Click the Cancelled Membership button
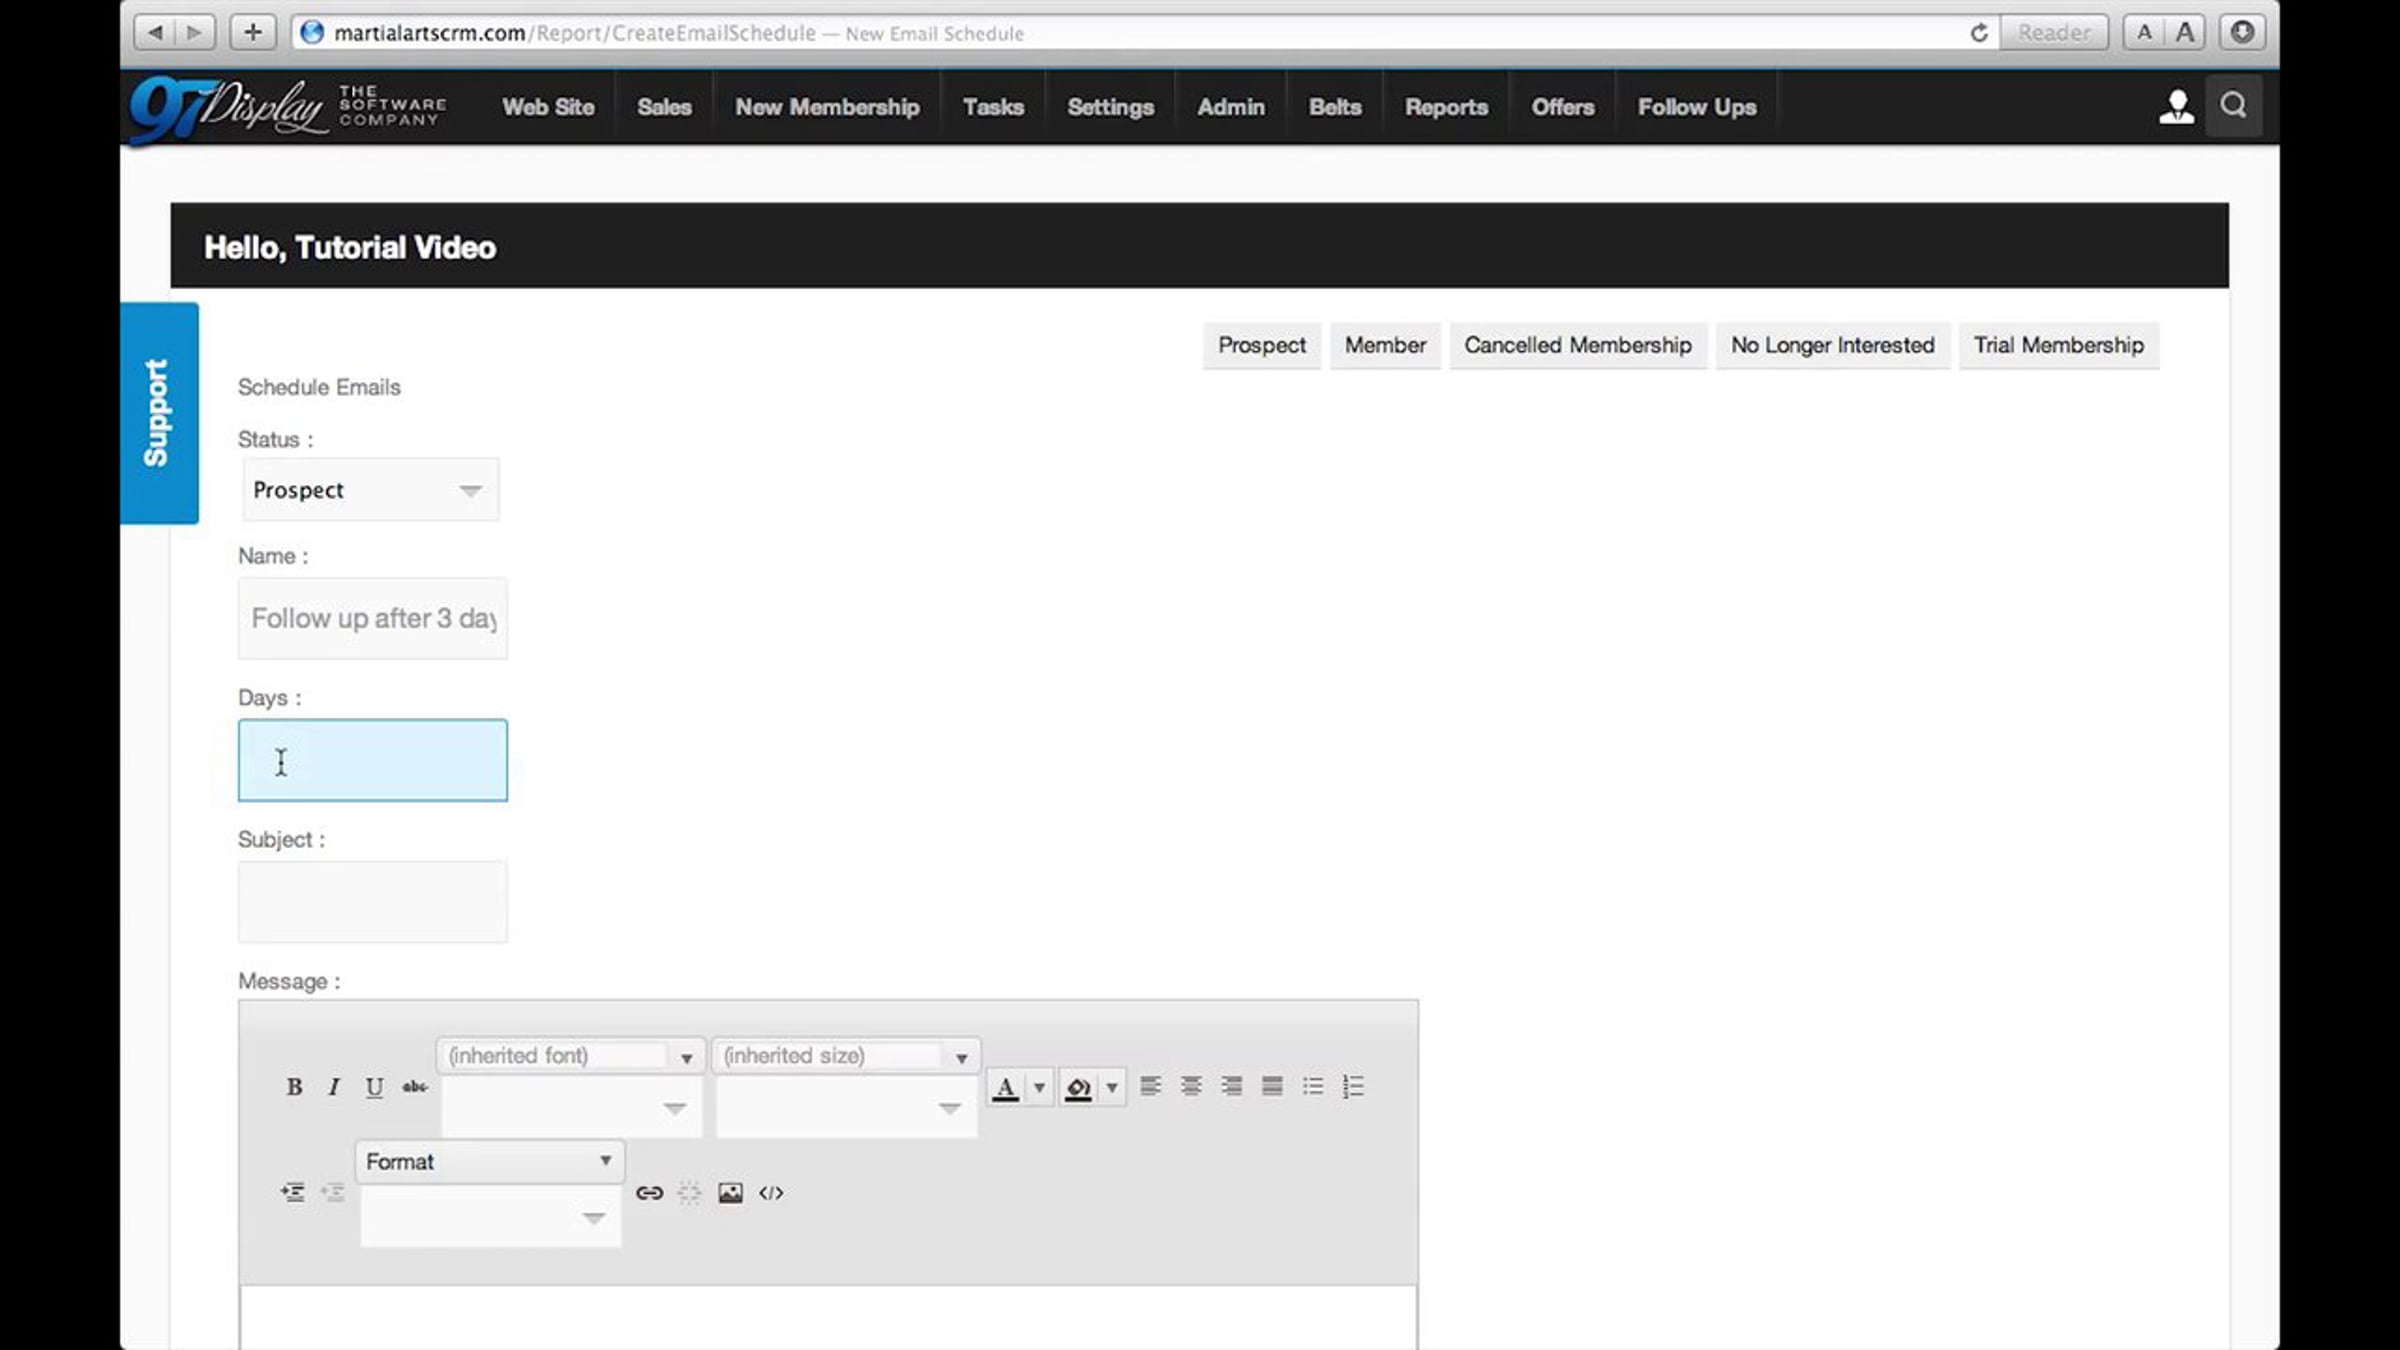 pyautogui.click(x=1577, y=345)
